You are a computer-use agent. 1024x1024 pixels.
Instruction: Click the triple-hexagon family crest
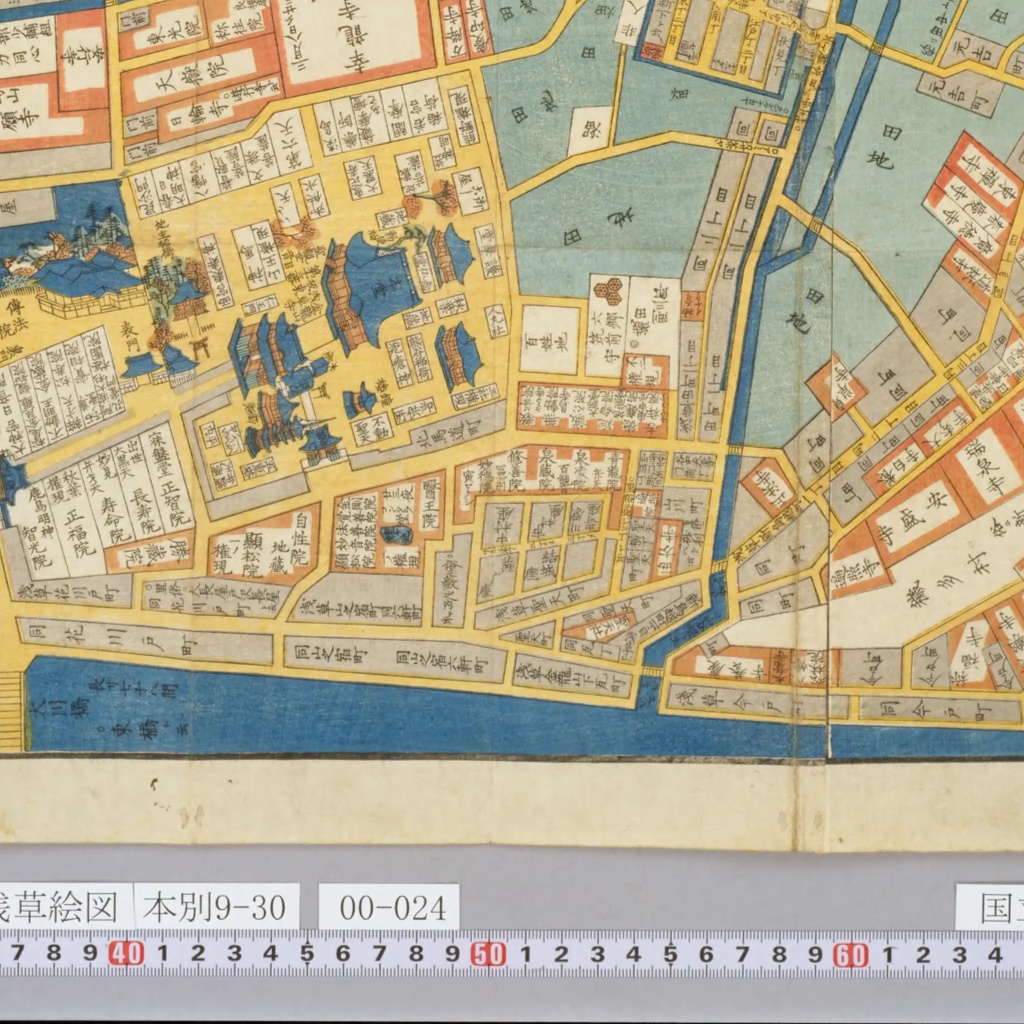(610, 291)
